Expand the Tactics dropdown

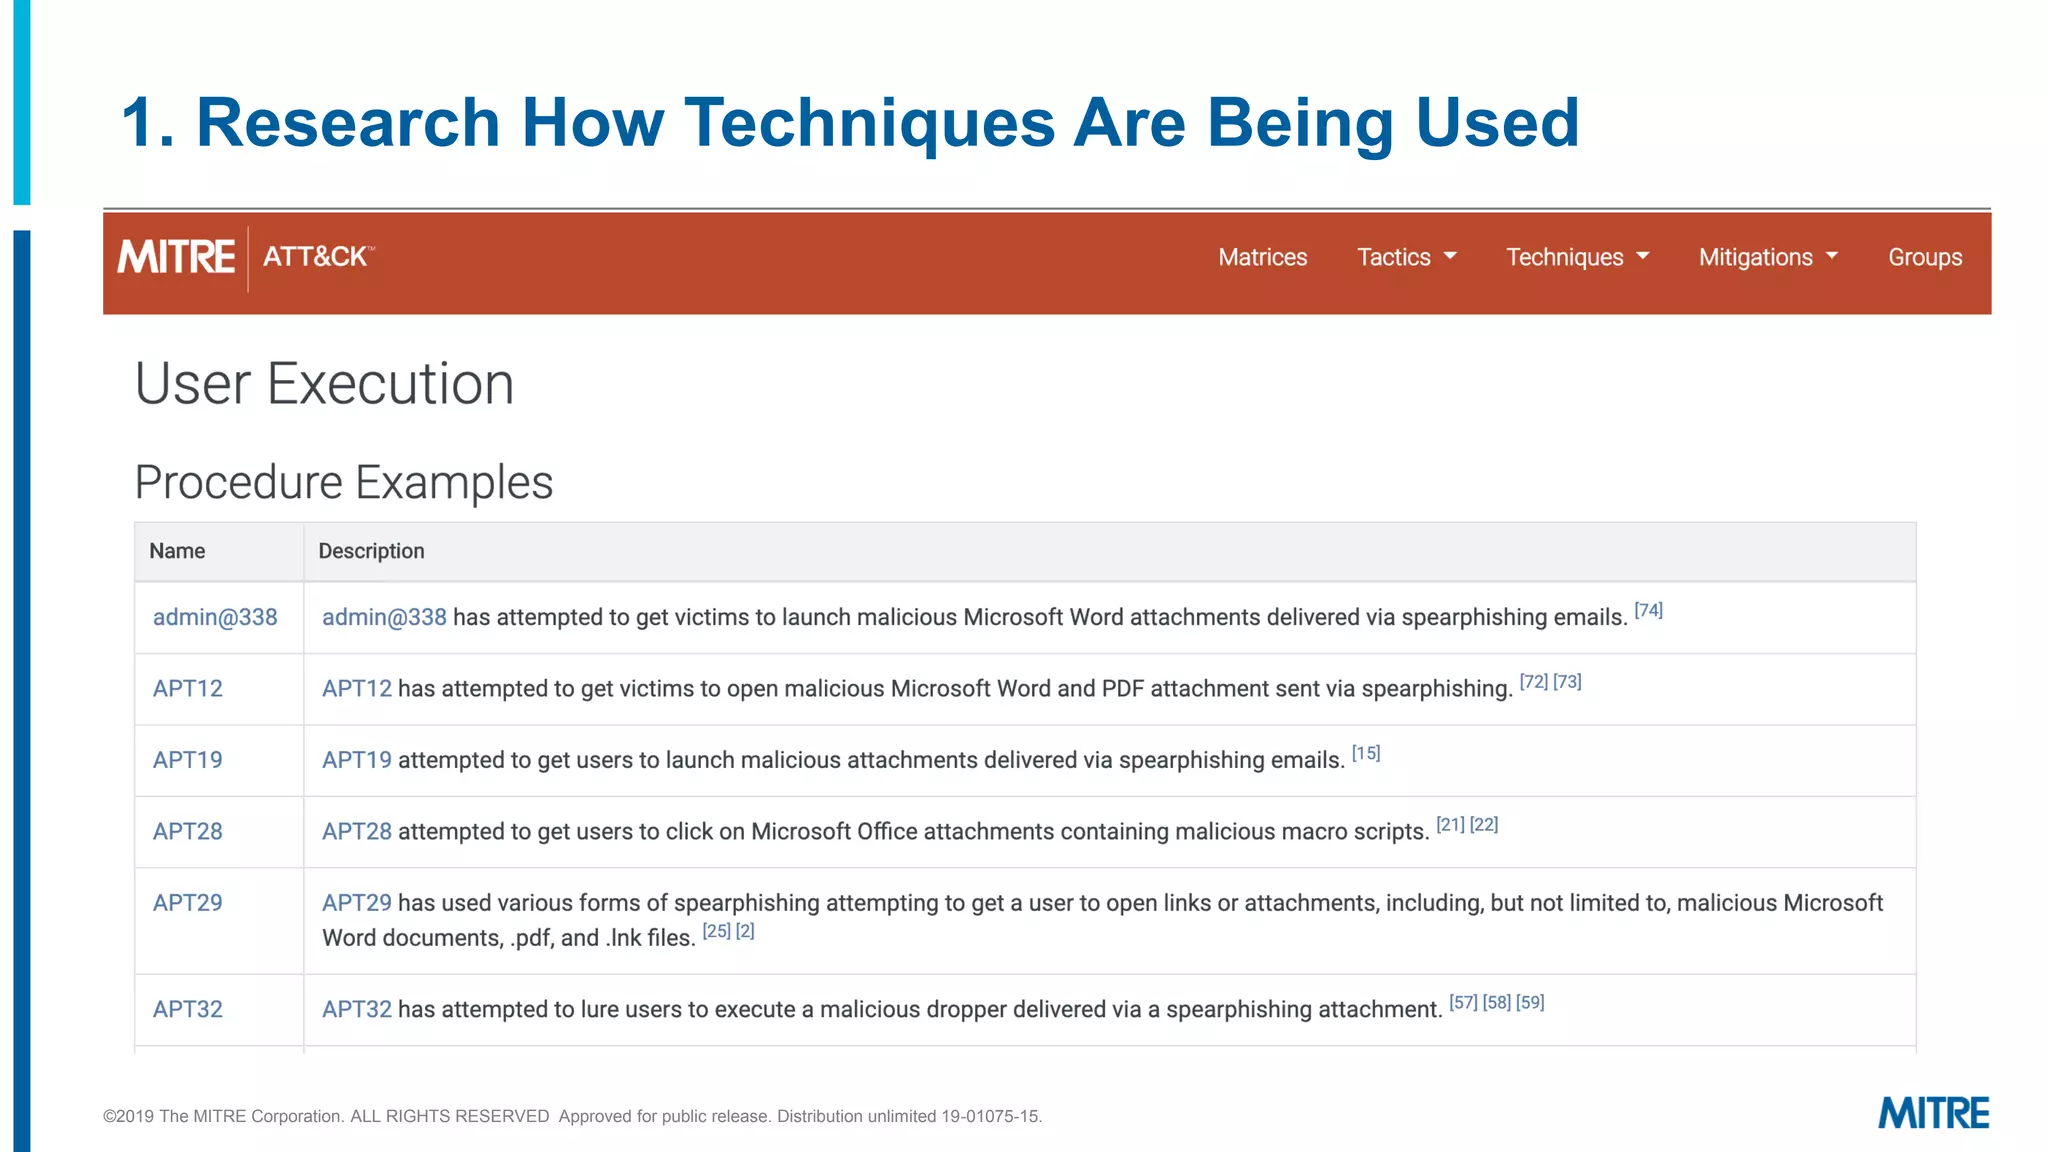[x=1406, y=257]
